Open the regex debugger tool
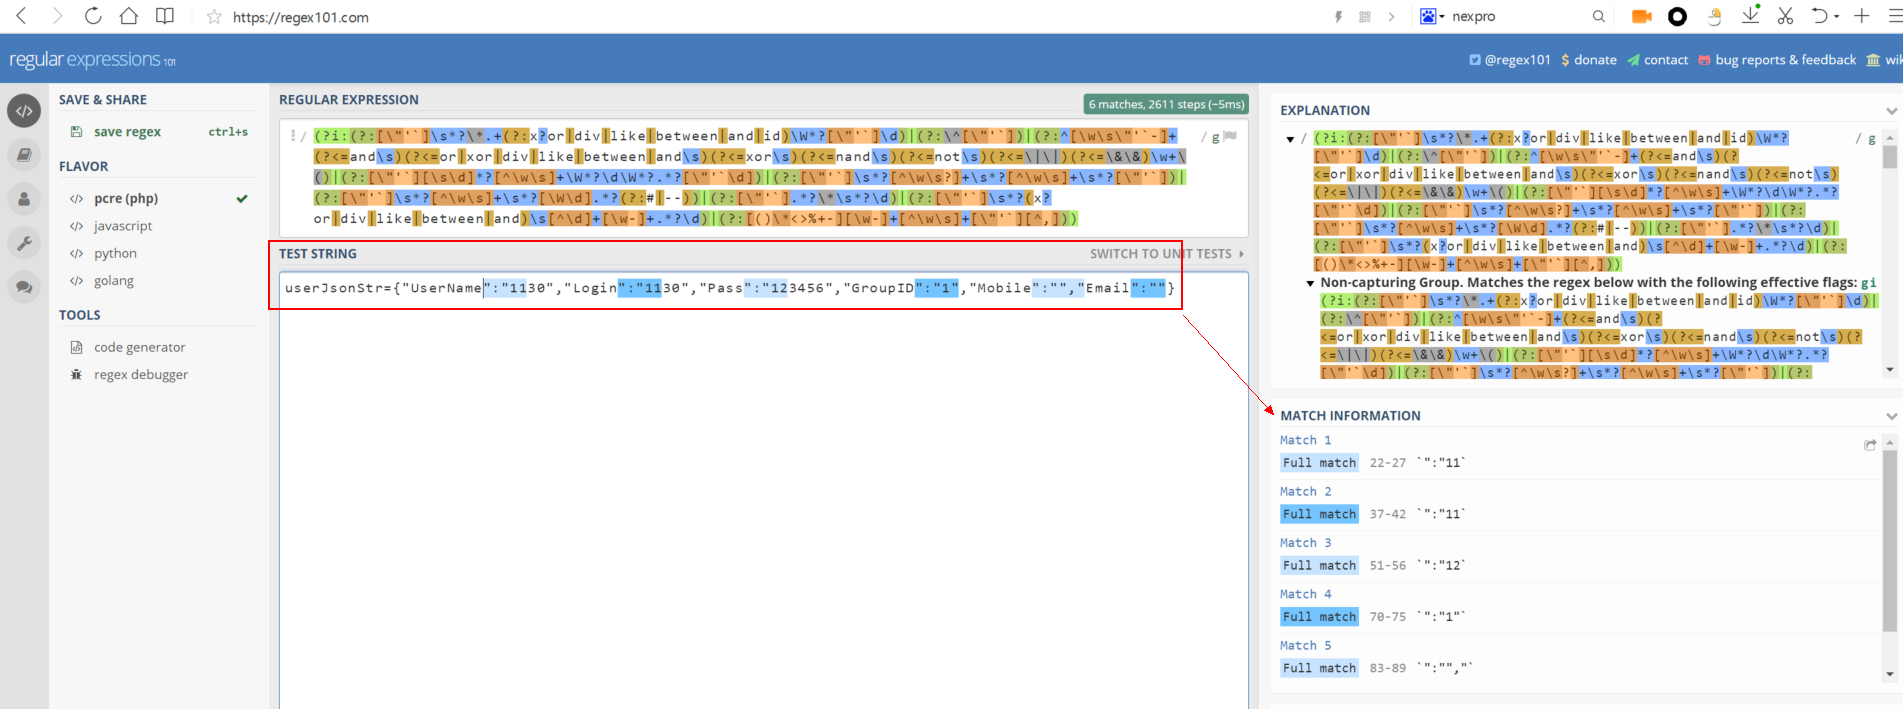Image resolution: width=1903 pixels, height=709 pixels. (140, 375)
